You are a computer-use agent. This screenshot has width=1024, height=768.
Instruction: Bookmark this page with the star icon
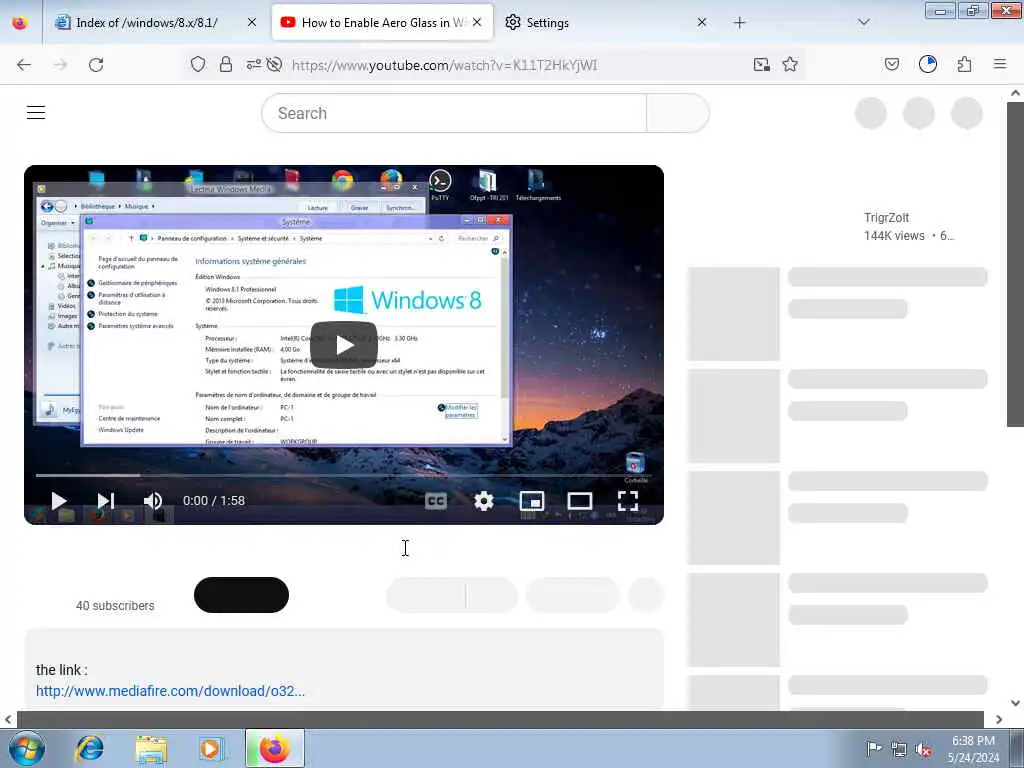point(790,64)
